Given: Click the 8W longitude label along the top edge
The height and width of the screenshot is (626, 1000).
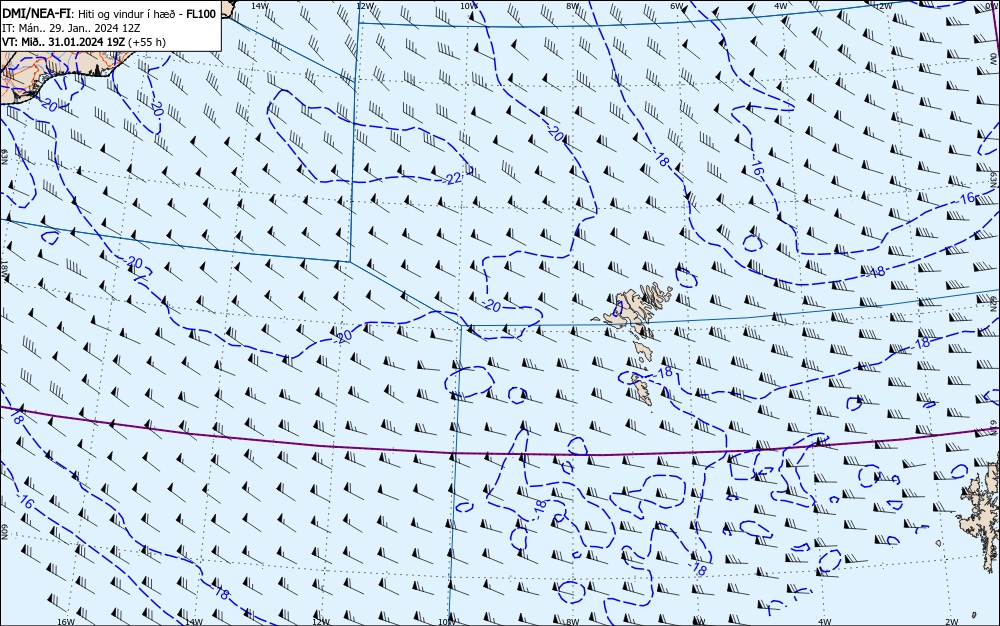Looking at the screenshot, I should tap(573, 5).
